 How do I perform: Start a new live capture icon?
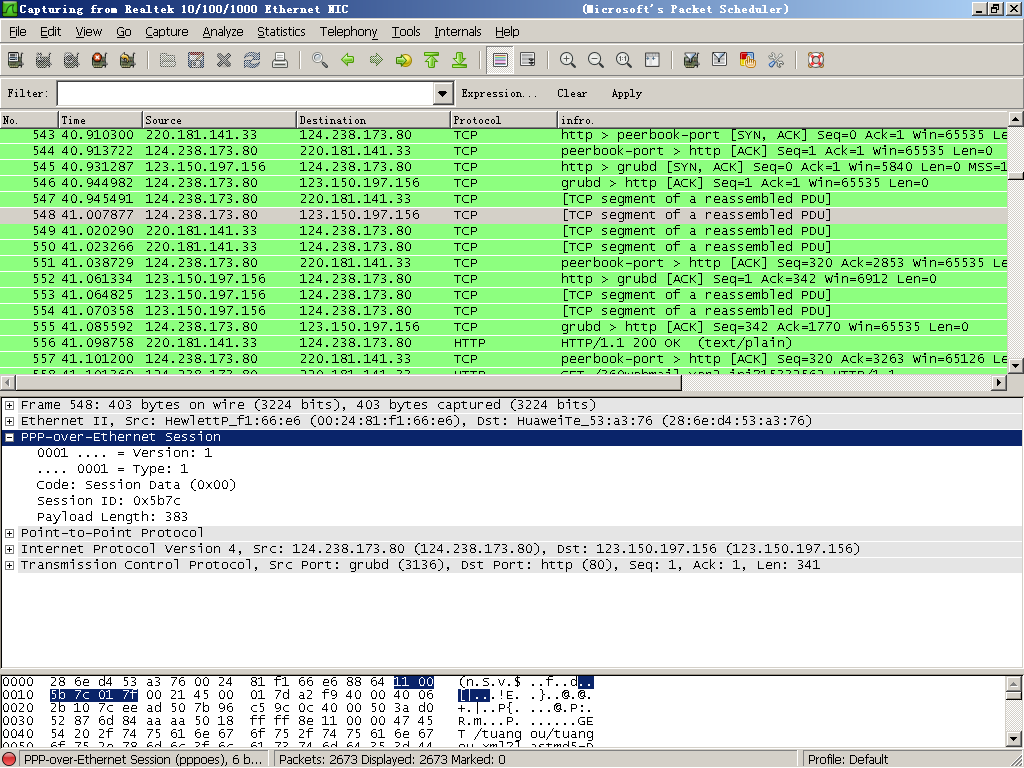click(72, 60)
